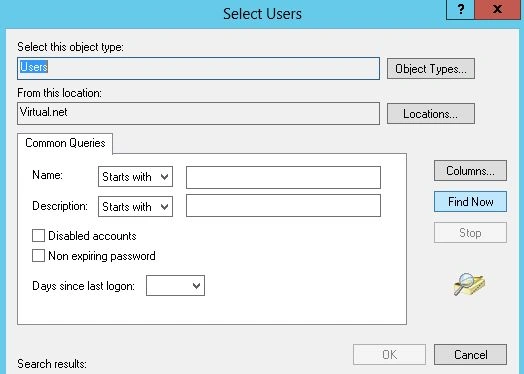Viewport: 524px width, 374px height.
Task: Click the 'Description:' label
Action: click(60, 206)
